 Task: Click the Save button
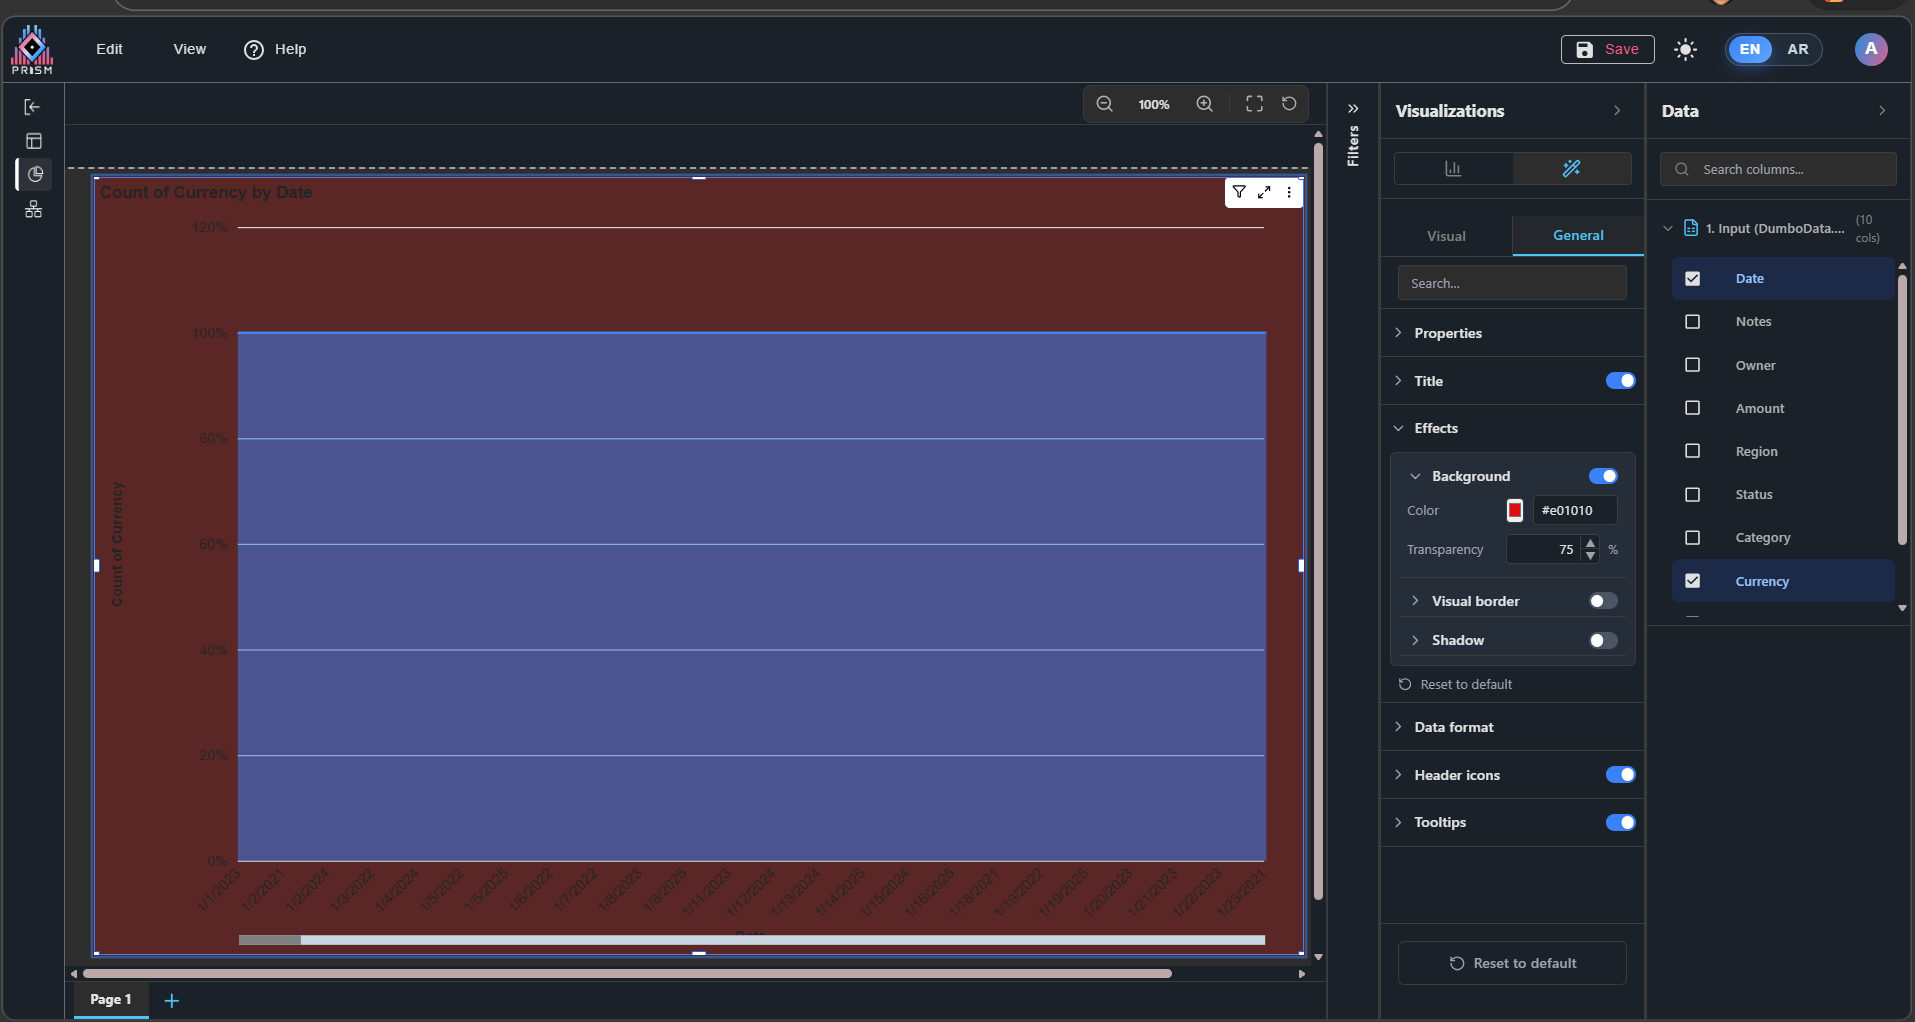(1608, 49)
